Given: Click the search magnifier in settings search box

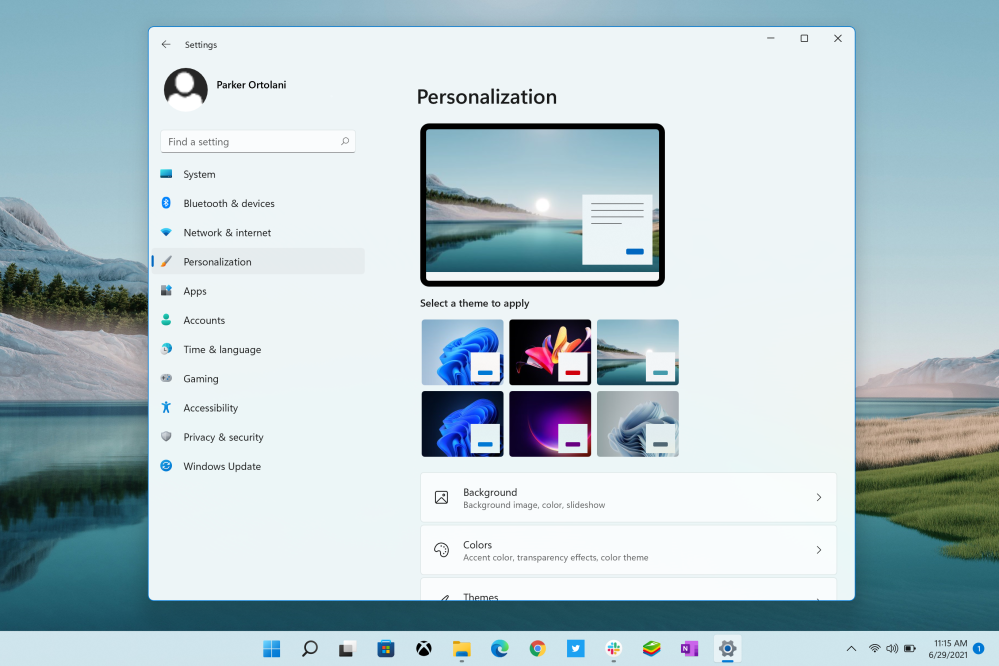Looking at the screenshot, I should (345, 142).
